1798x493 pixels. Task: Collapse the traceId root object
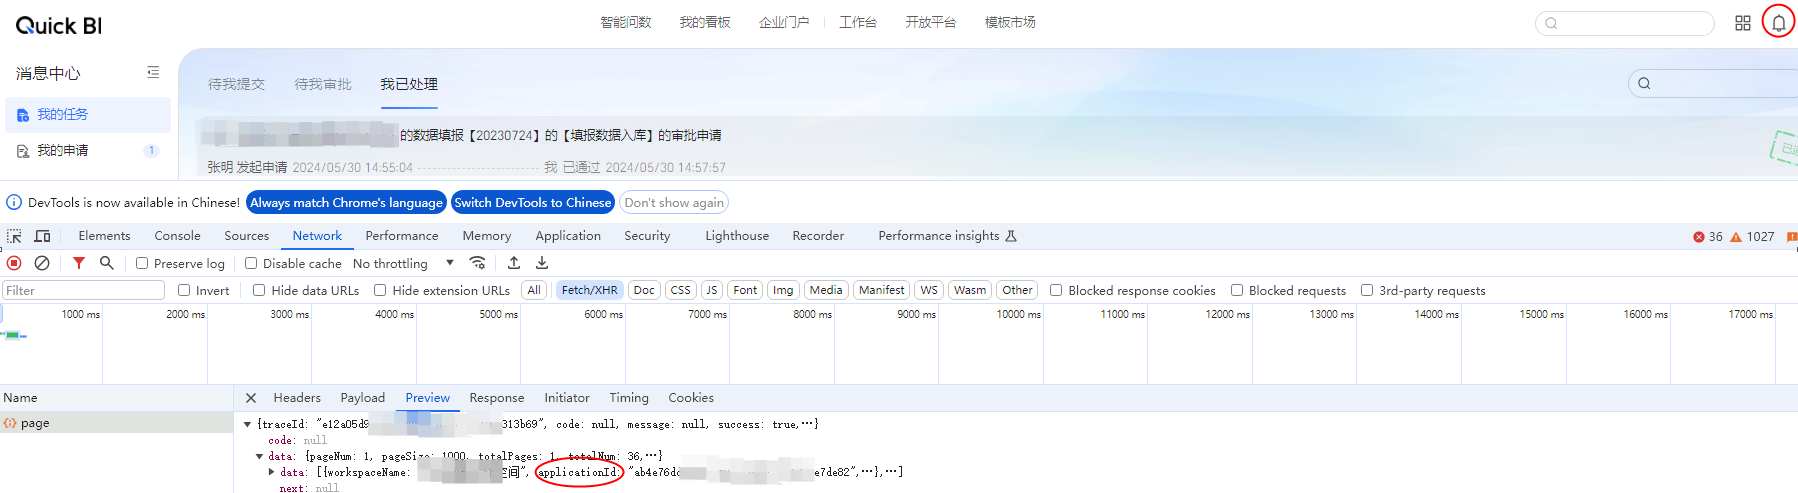click(x=247, y=425)
